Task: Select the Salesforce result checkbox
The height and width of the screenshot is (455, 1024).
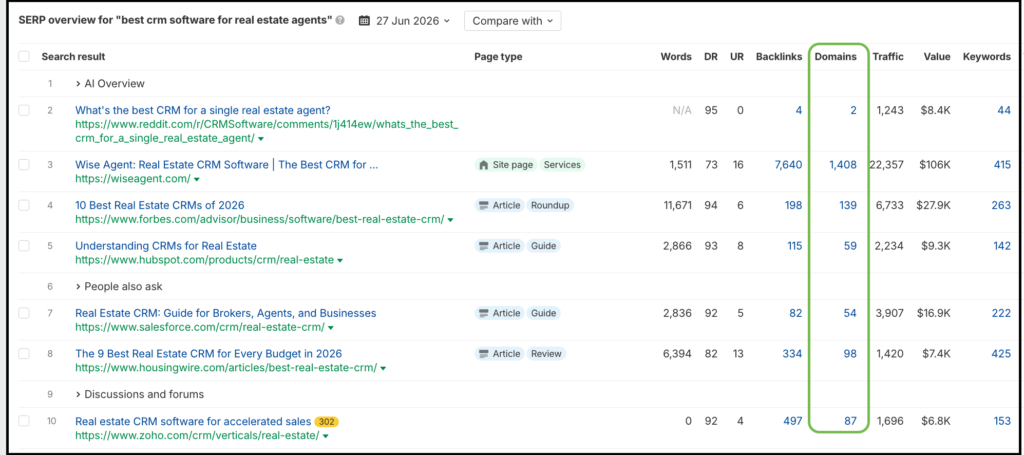Action: (x=24, y=313)
